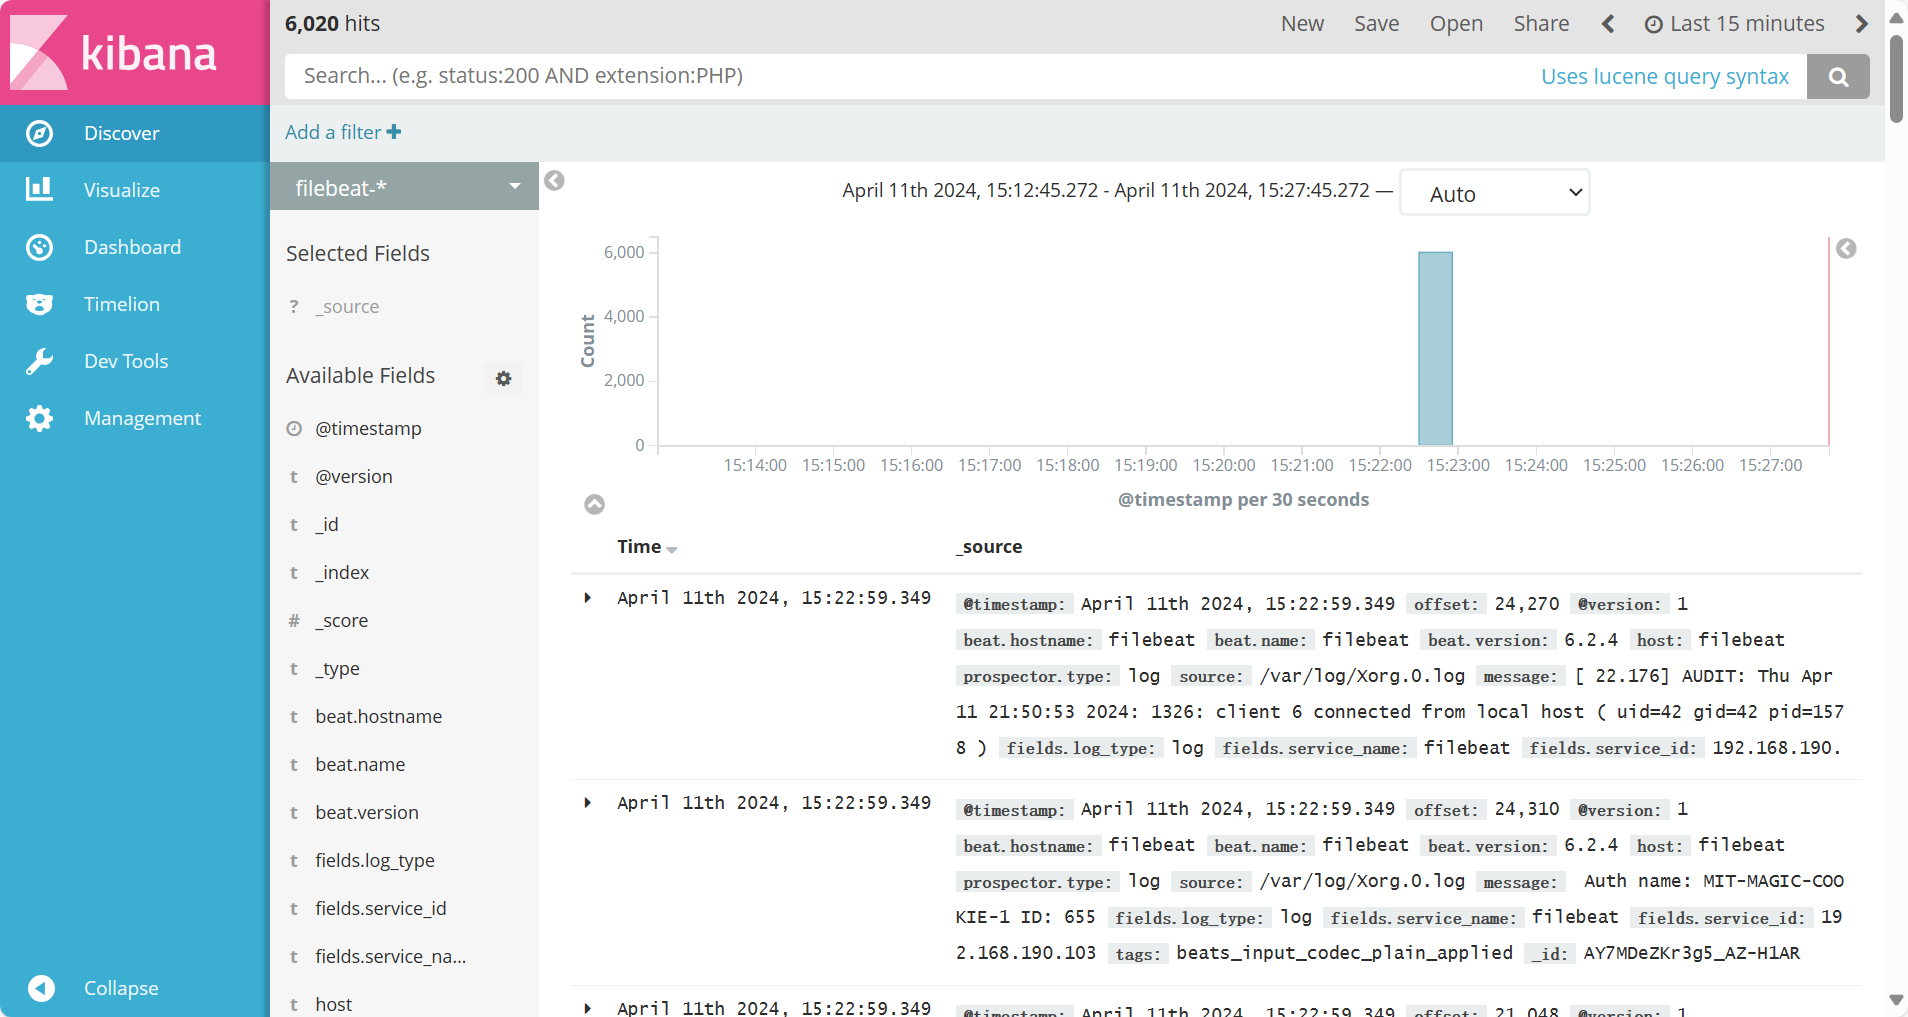Collapse the field list sidebar arrow
The image size is (1908, 1017).
pos(554,180)
